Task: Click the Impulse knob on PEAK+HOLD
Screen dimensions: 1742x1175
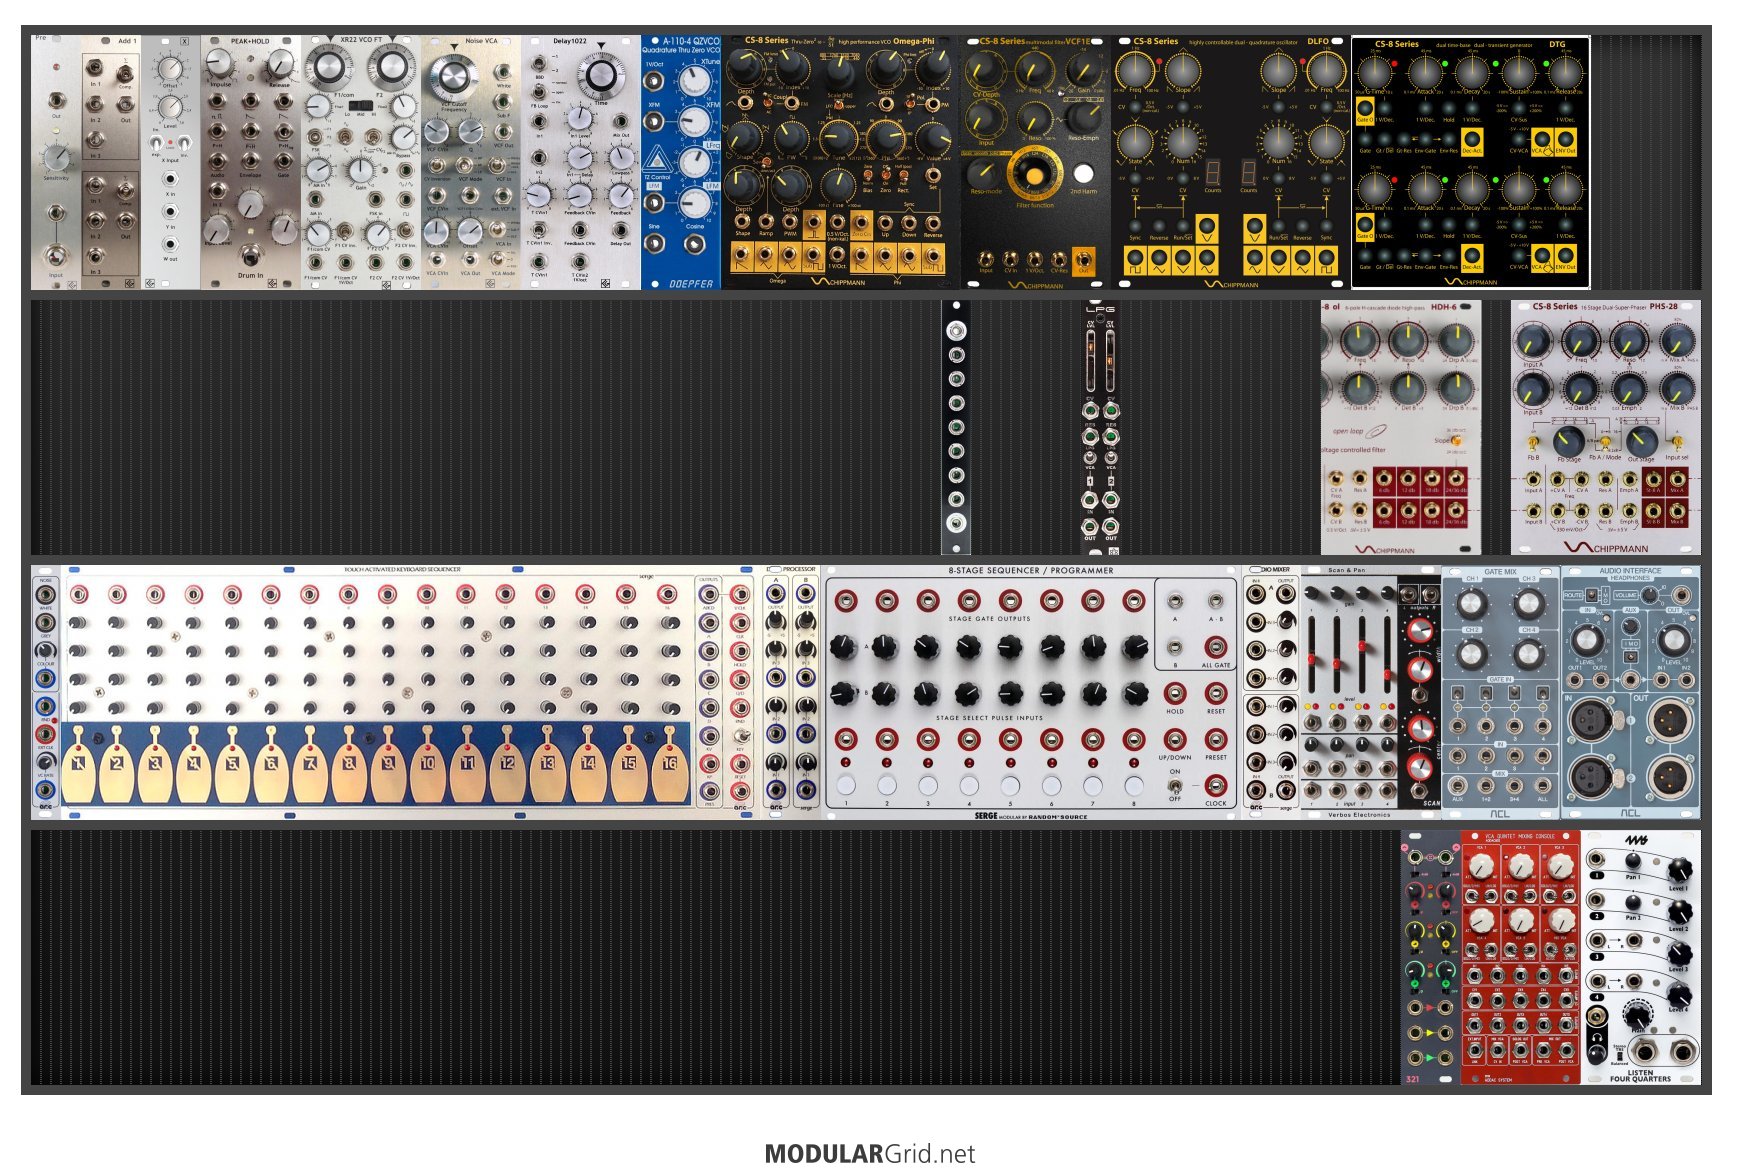Action: point(220,64)
